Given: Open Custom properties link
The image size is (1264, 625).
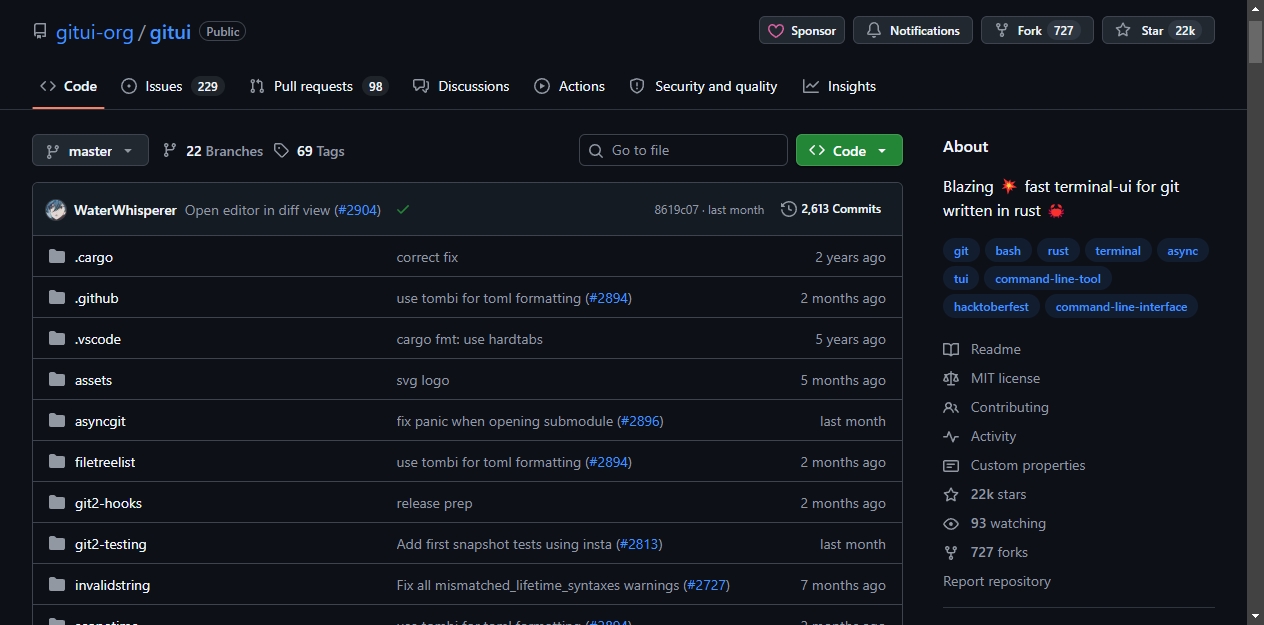Looking at the screenshot, I should (1014, 465).
